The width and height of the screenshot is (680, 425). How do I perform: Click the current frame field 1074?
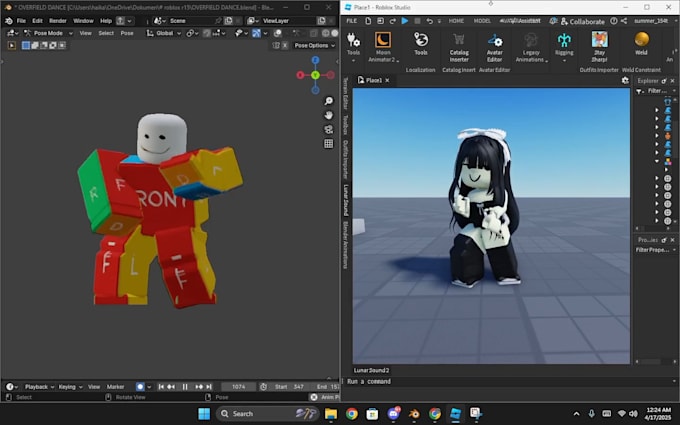[x=239, y=386]
